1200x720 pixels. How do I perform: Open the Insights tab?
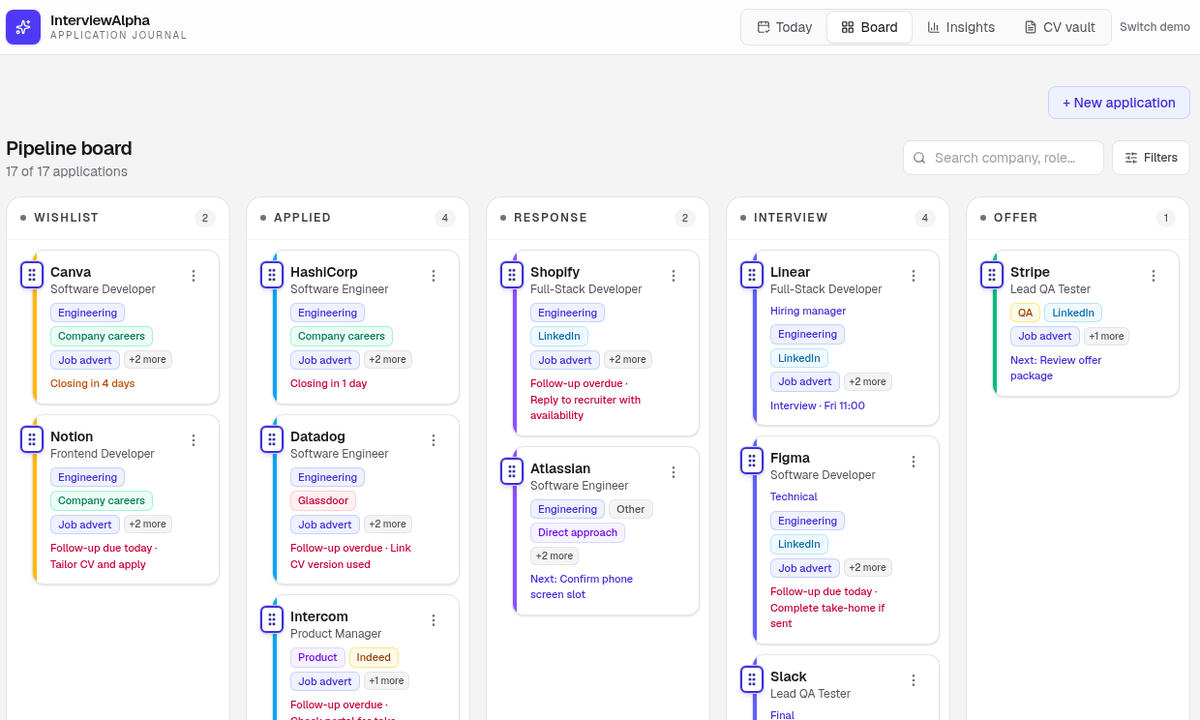pos(961,27)
